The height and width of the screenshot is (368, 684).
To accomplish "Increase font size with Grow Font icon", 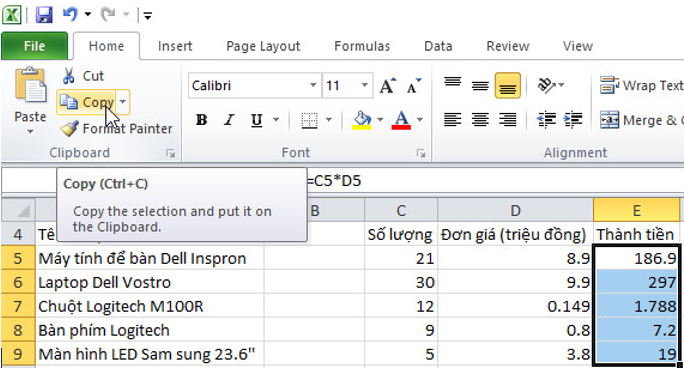I will tap(388, 85).
